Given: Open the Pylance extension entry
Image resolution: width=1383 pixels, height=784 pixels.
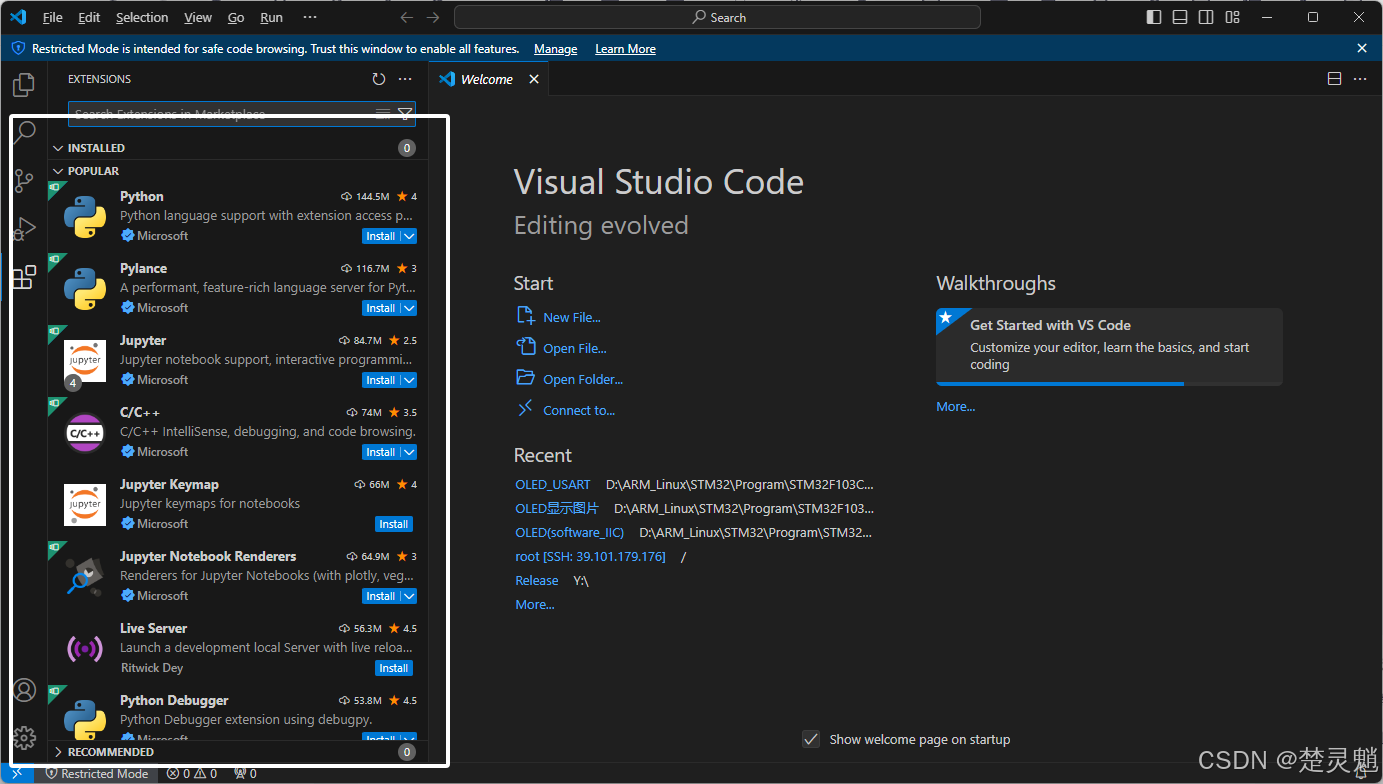Looking at the screenshot, I should 238,288.
